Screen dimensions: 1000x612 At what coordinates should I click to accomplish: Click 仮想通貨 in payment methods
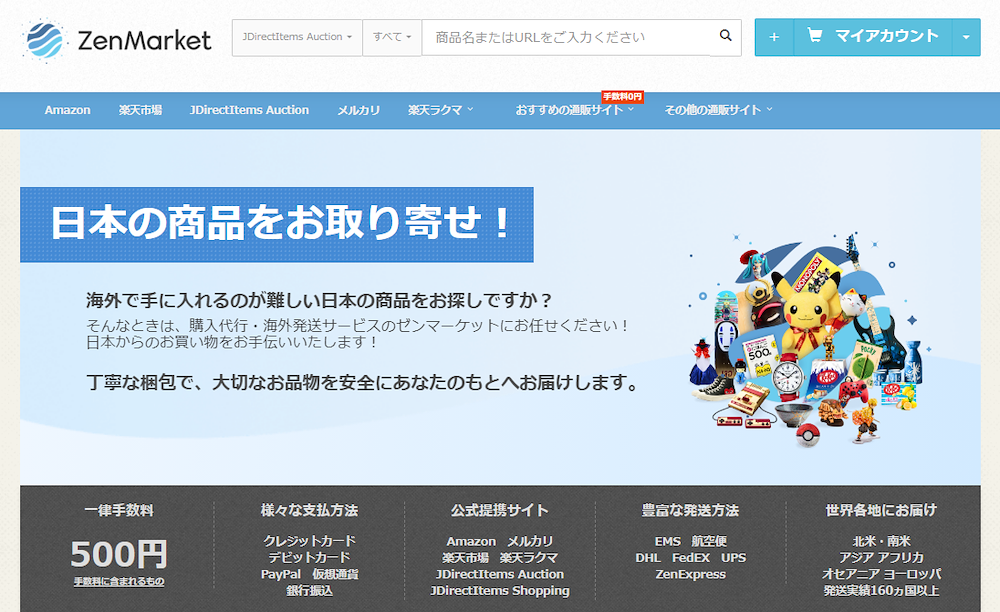[335, 574]
